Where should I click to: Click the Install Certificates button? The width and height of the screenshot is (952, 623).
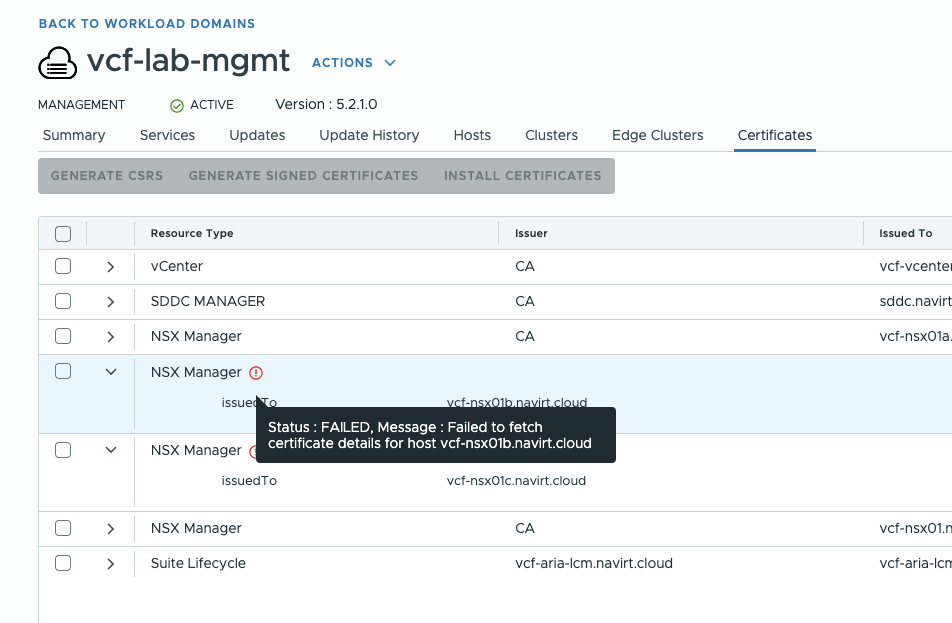click(x=523, y=176)
